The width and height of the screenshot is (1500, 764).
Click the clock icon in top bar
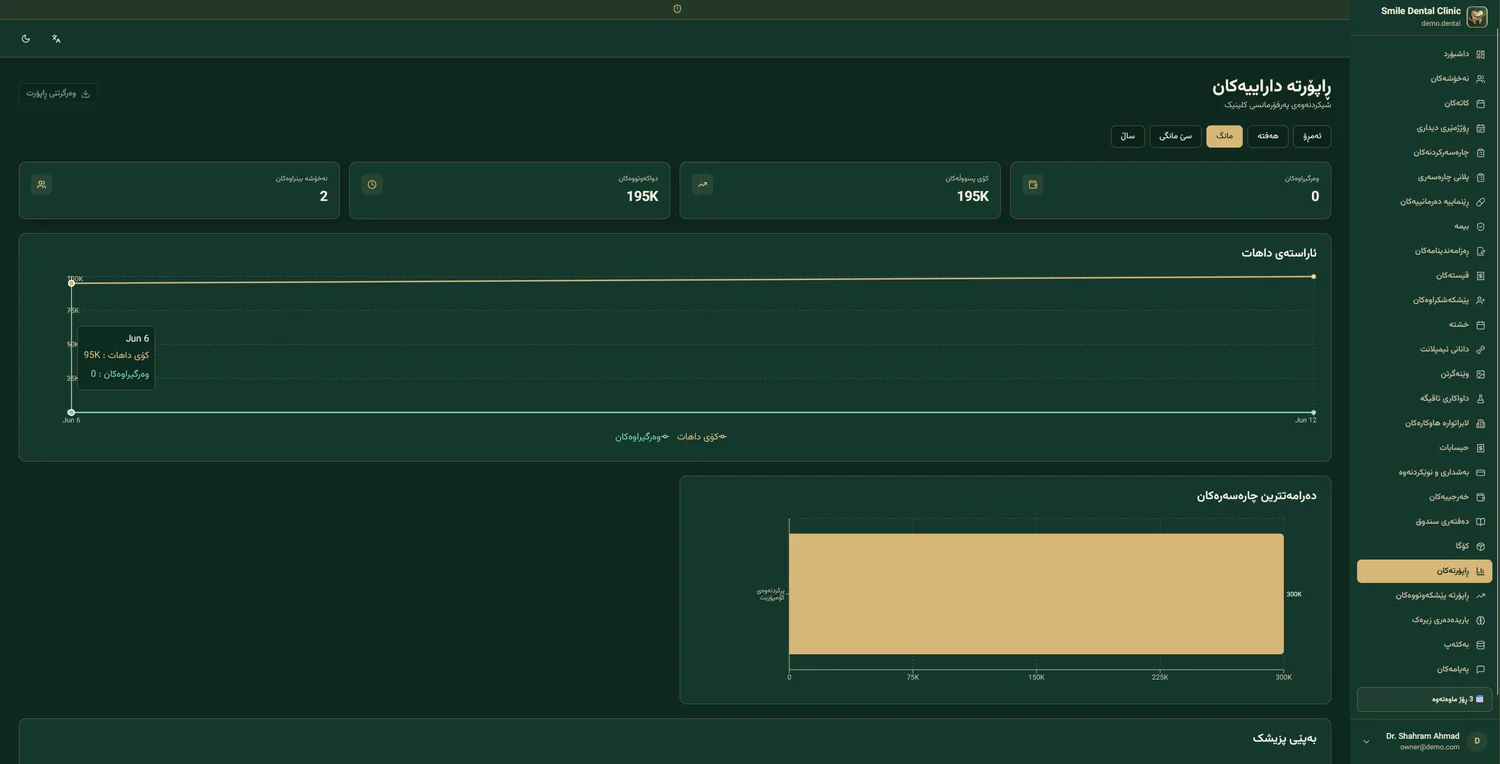coord(677,9)
